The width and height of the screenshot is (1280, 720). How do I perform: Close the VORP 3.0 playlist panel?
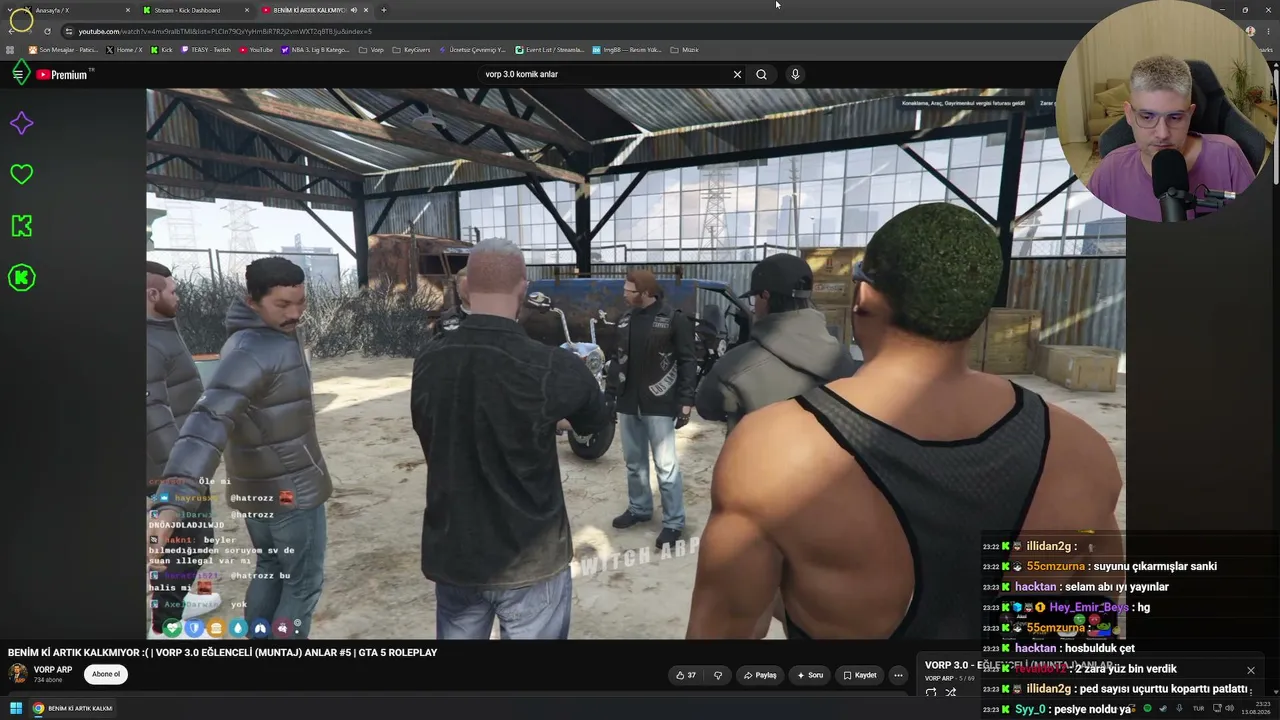(1250, 670)
